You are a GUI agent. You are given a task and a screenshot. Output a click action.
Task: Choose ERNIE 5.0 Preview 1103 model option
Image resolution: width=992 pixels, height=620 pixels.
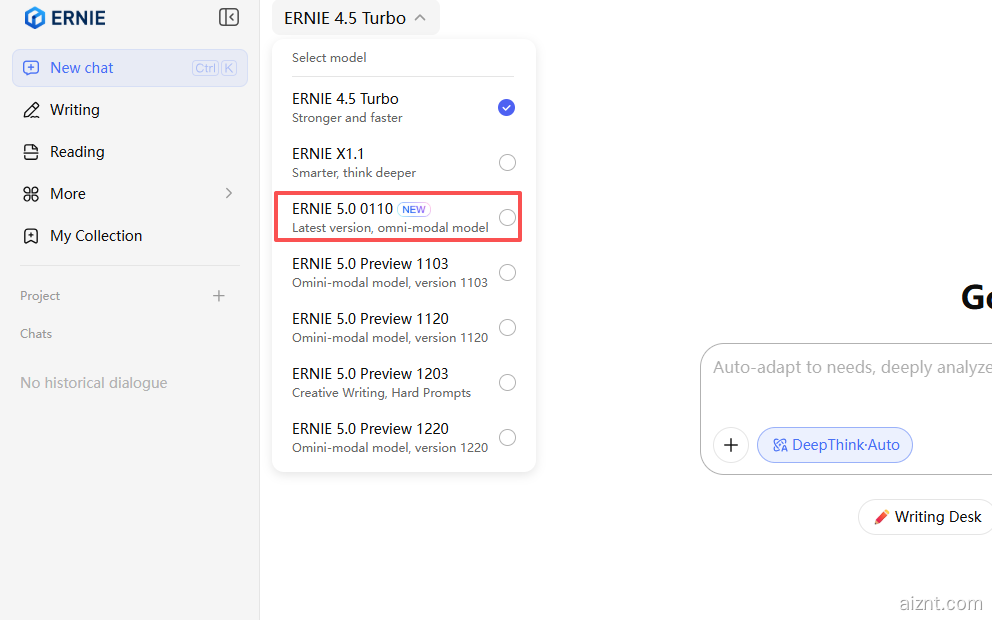pos(390,272)
